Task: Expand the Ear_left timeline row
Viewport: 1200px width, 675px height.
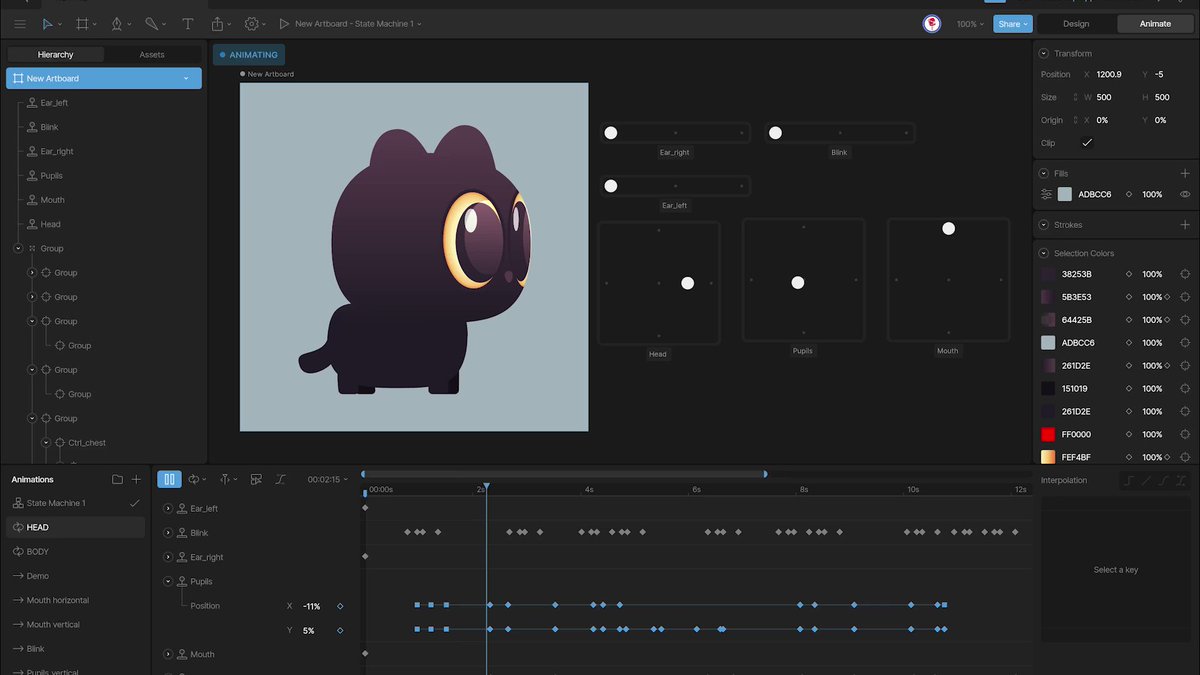Action: click(x=168, y=508)
